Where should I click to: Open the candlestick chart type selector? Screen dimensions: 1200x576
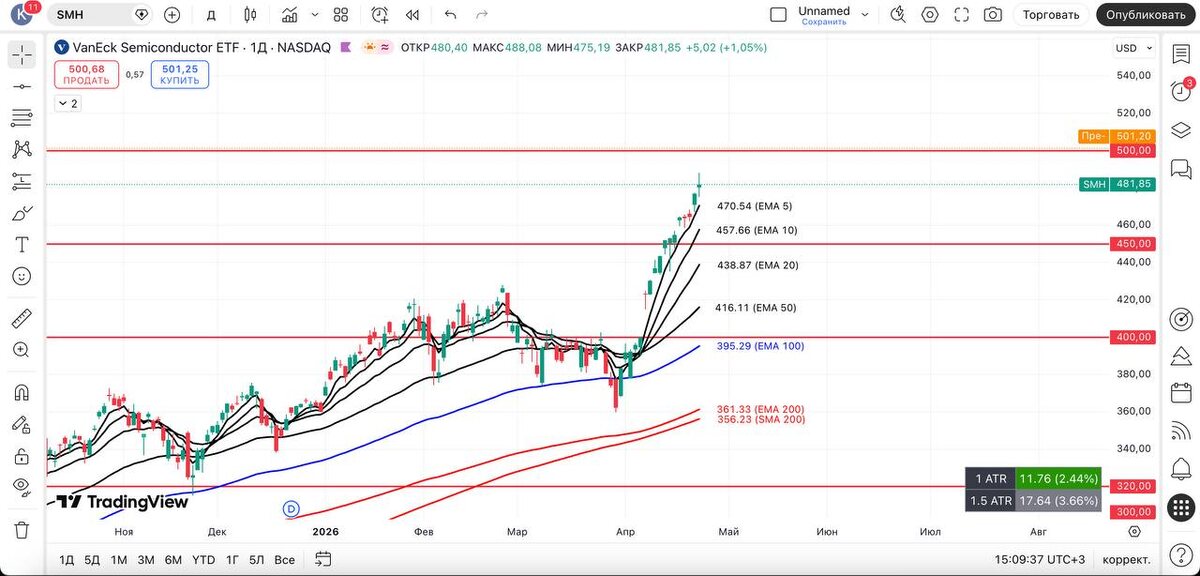(250, 15)
